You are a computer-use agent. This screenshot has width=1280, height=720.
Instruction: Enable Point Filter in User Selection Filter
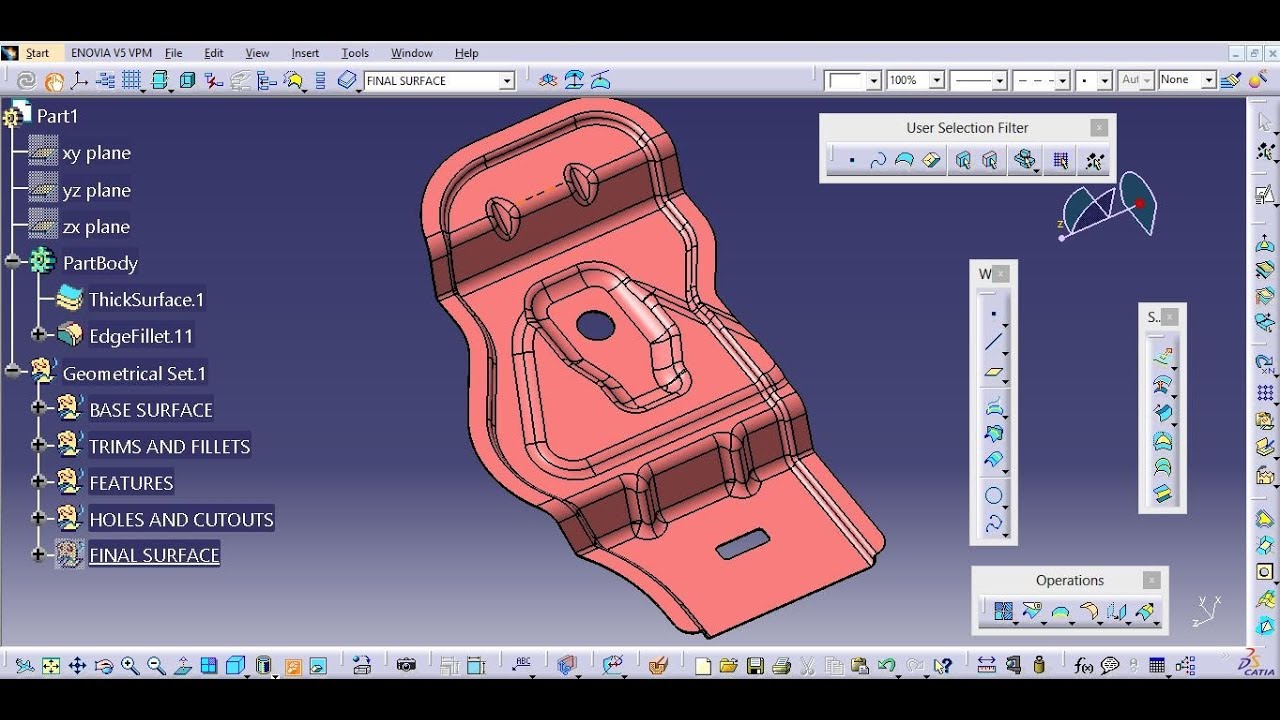[851, 160]
